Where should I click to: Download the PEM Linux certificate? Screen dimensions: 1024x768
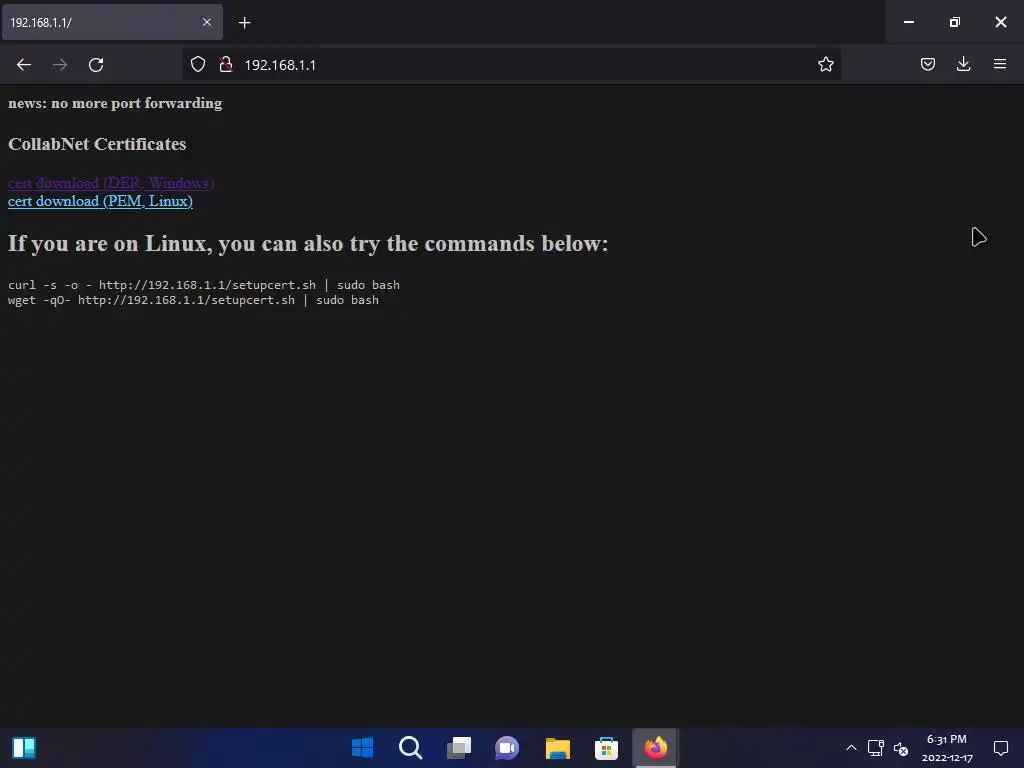101,201
